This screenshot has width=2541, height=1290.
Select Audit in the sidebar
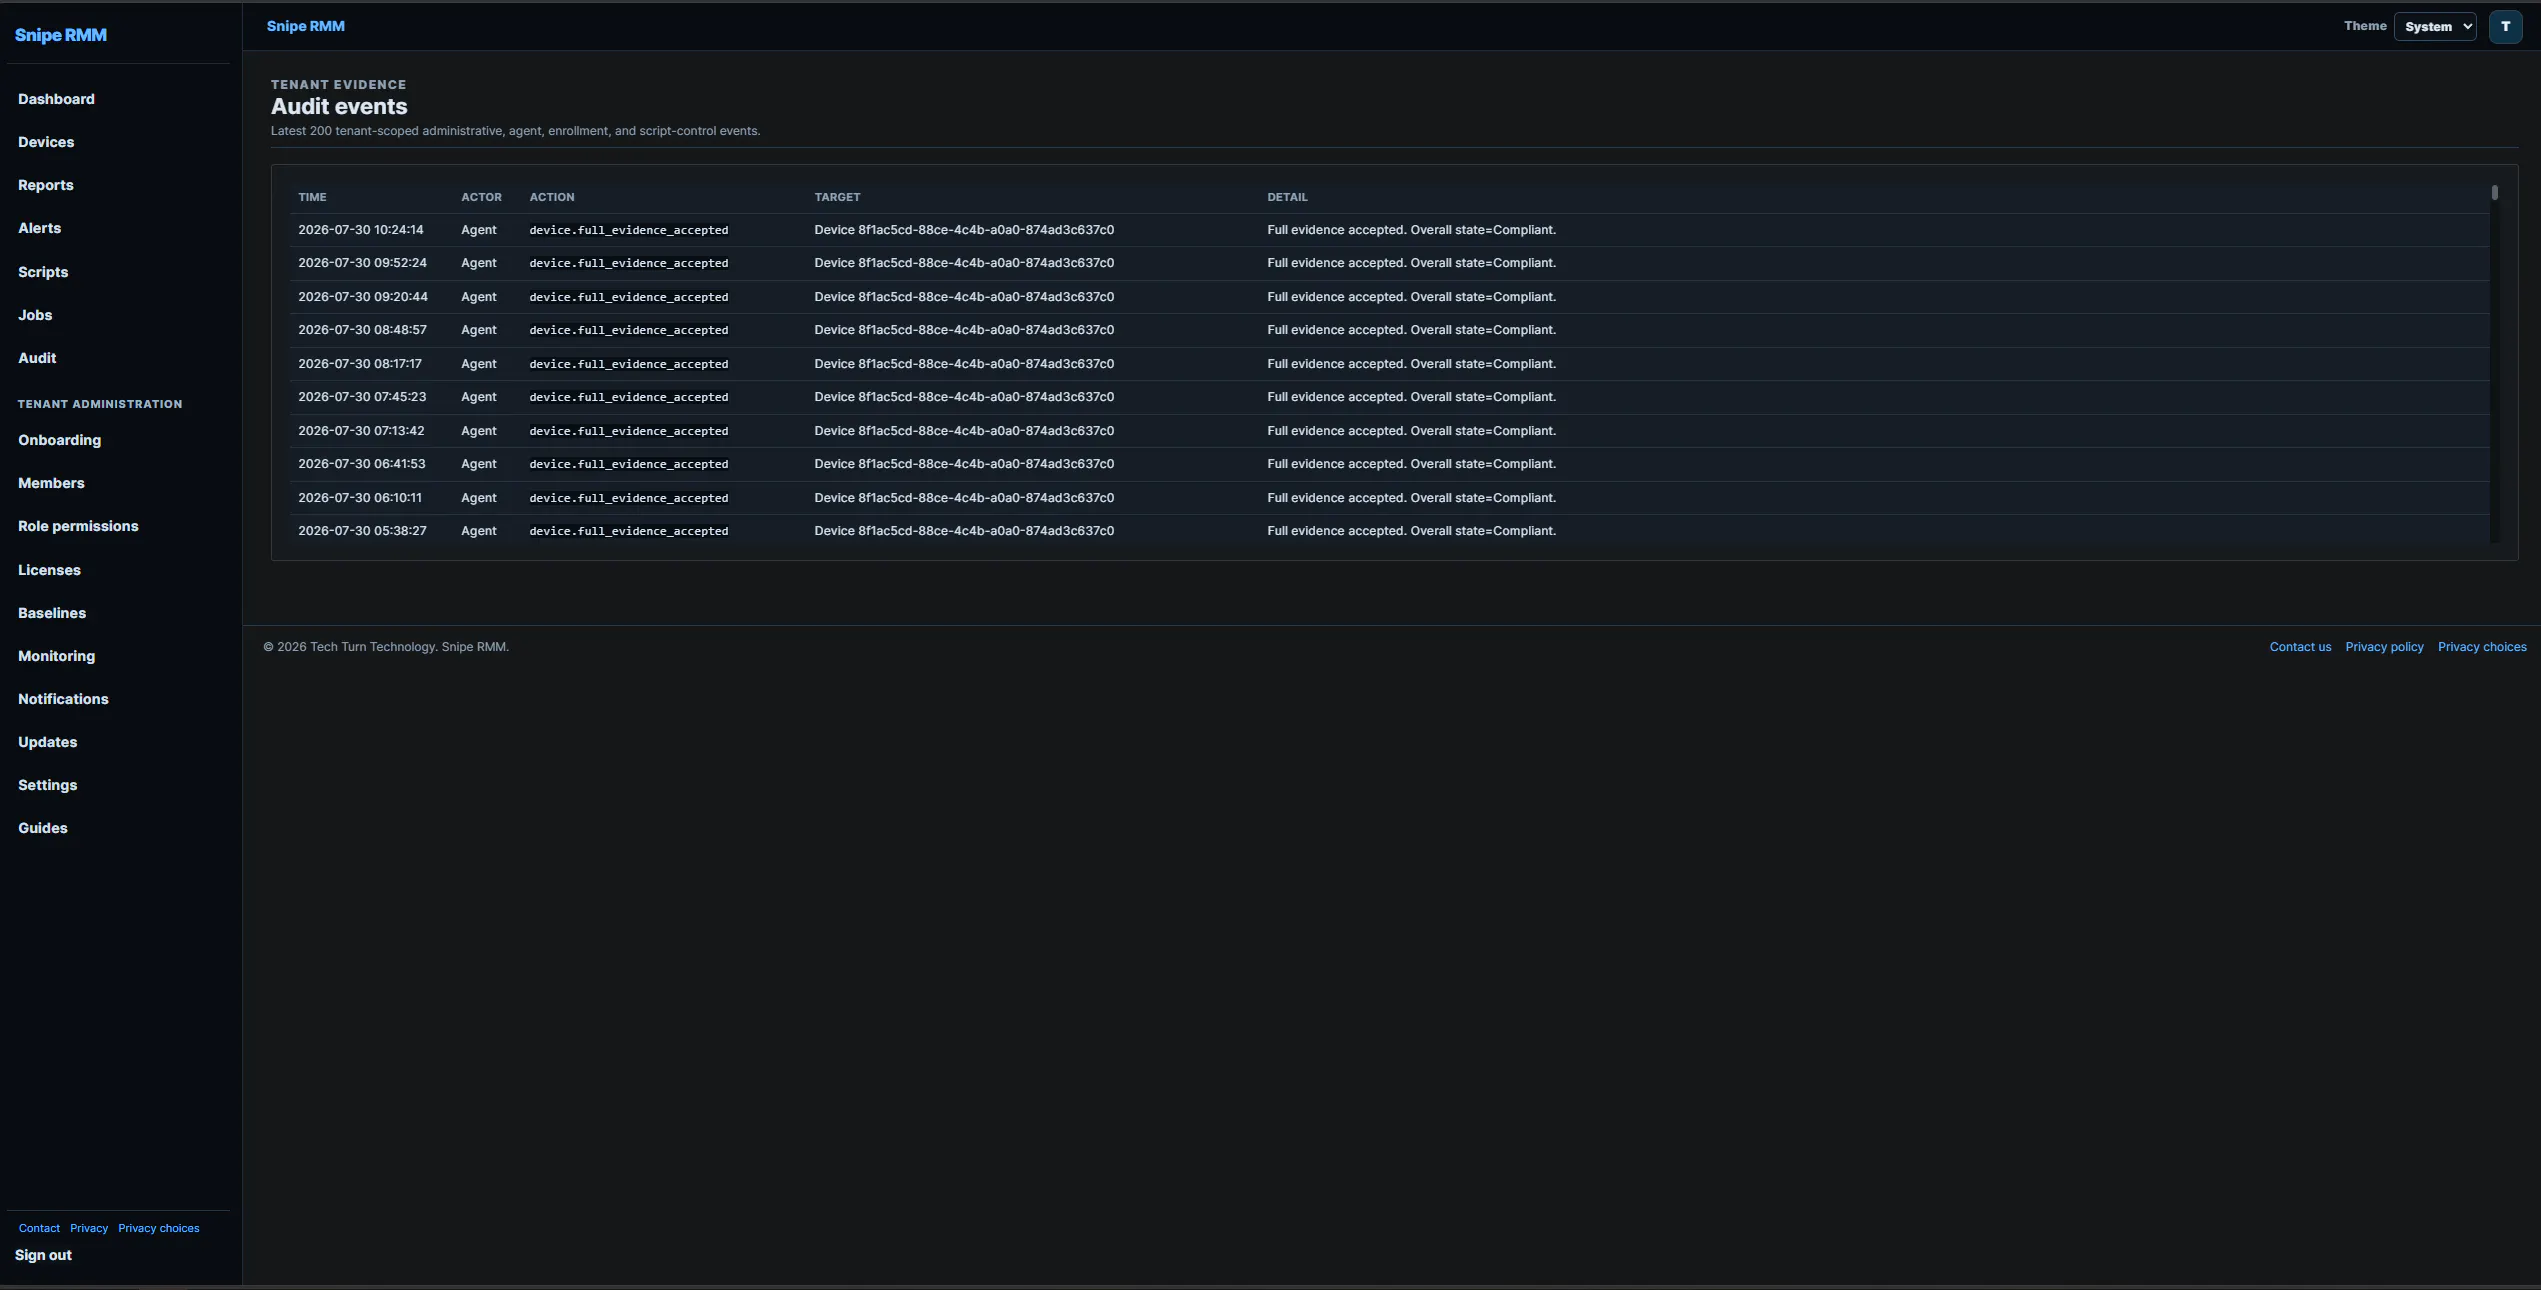click(x=37, y=358)
